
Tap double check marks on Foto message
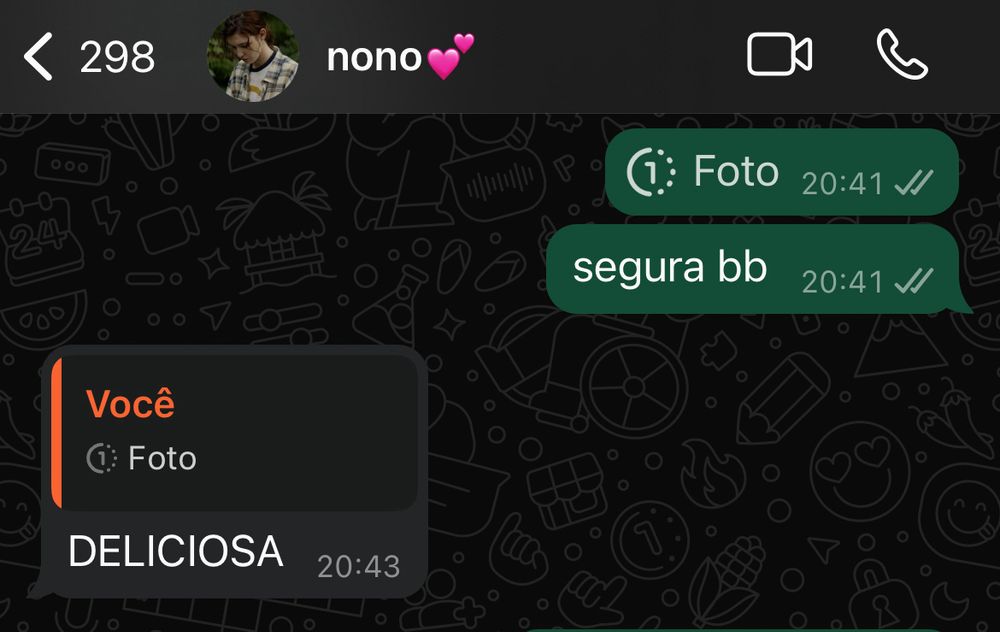click(x=914, y=183)
